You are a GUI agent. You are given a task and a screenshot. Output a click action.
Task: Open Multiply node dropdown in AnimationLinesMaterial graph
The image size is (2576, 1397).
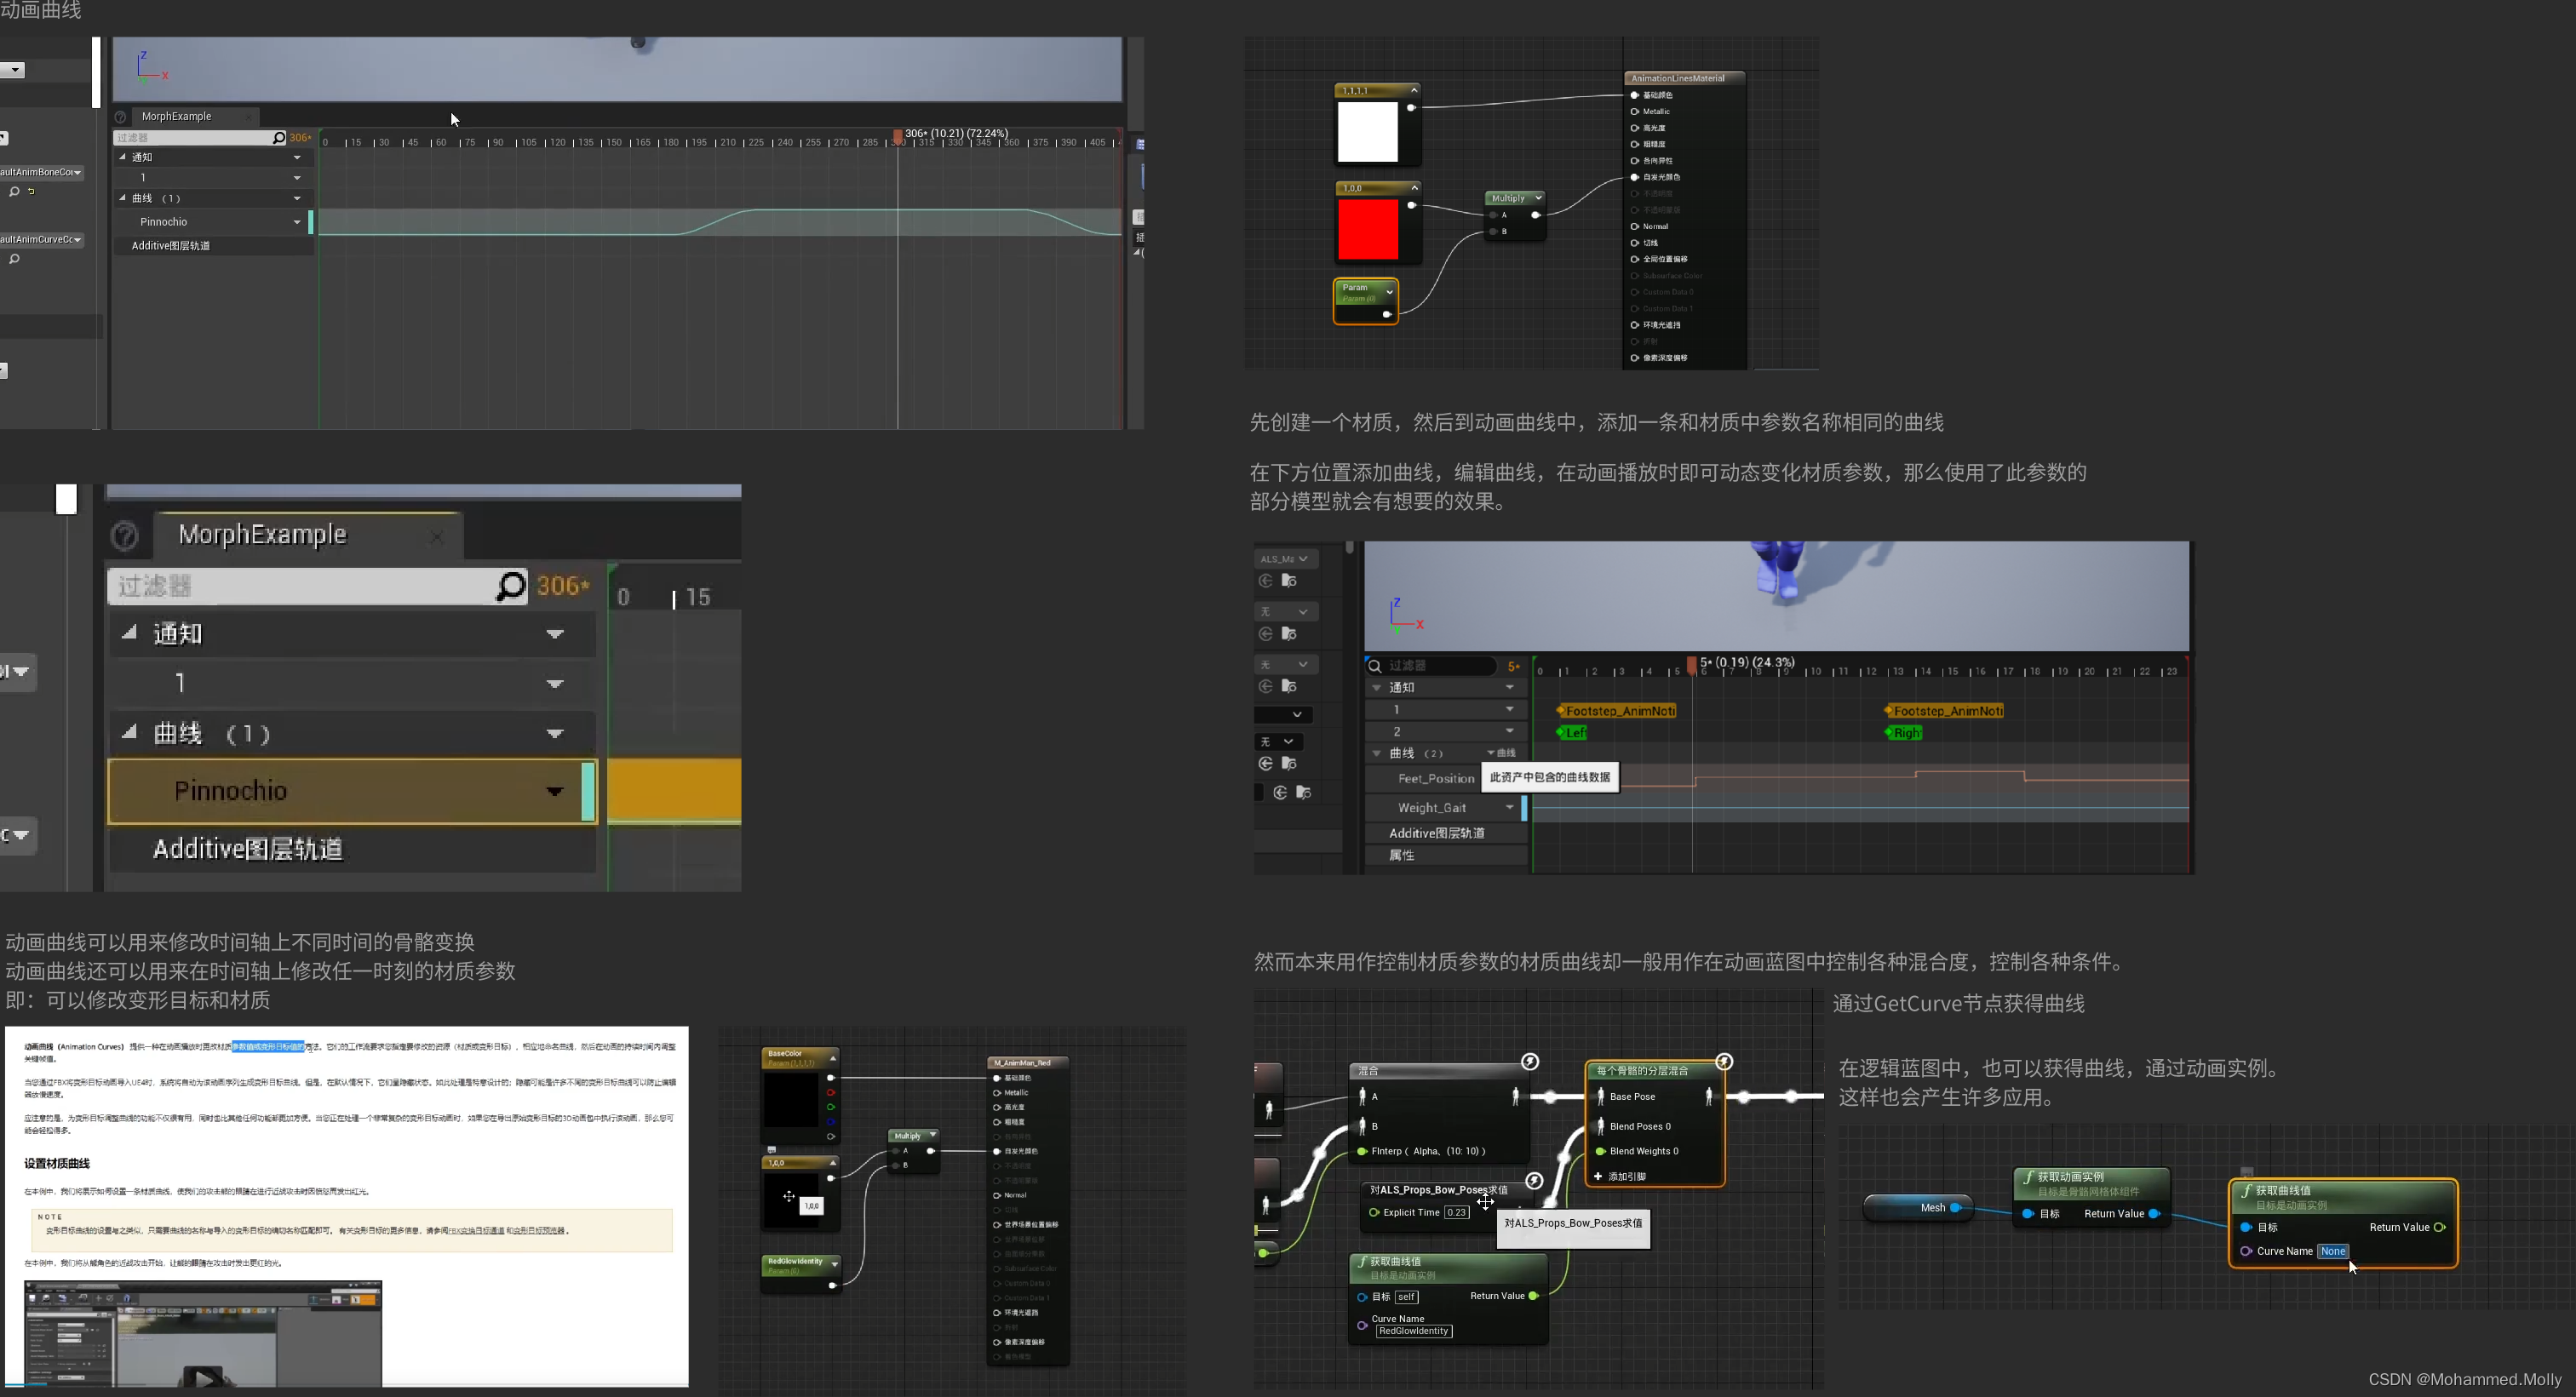pos(1538,198)
